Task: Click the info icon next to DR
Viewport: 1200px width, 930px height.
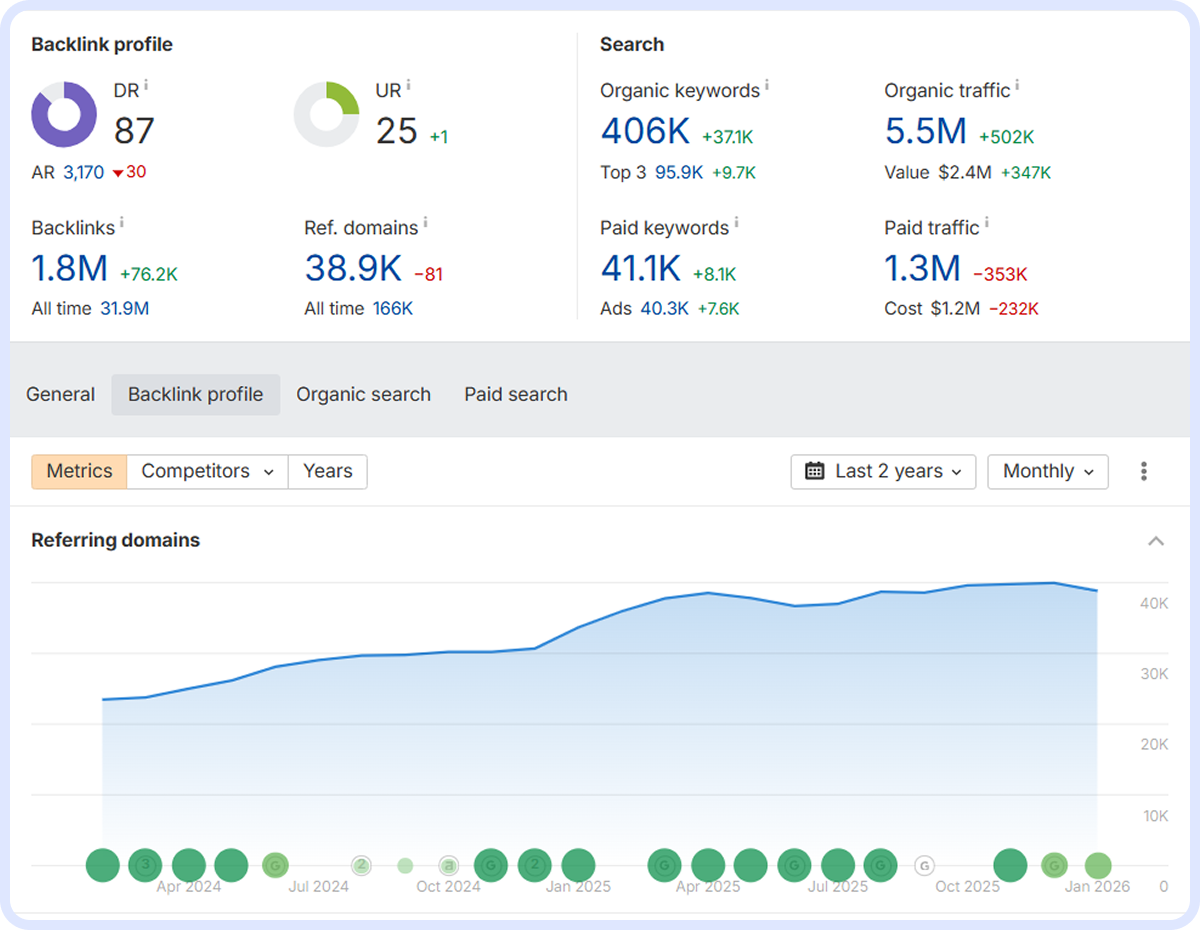Action: pyautogui.click(x=146, y=87)
